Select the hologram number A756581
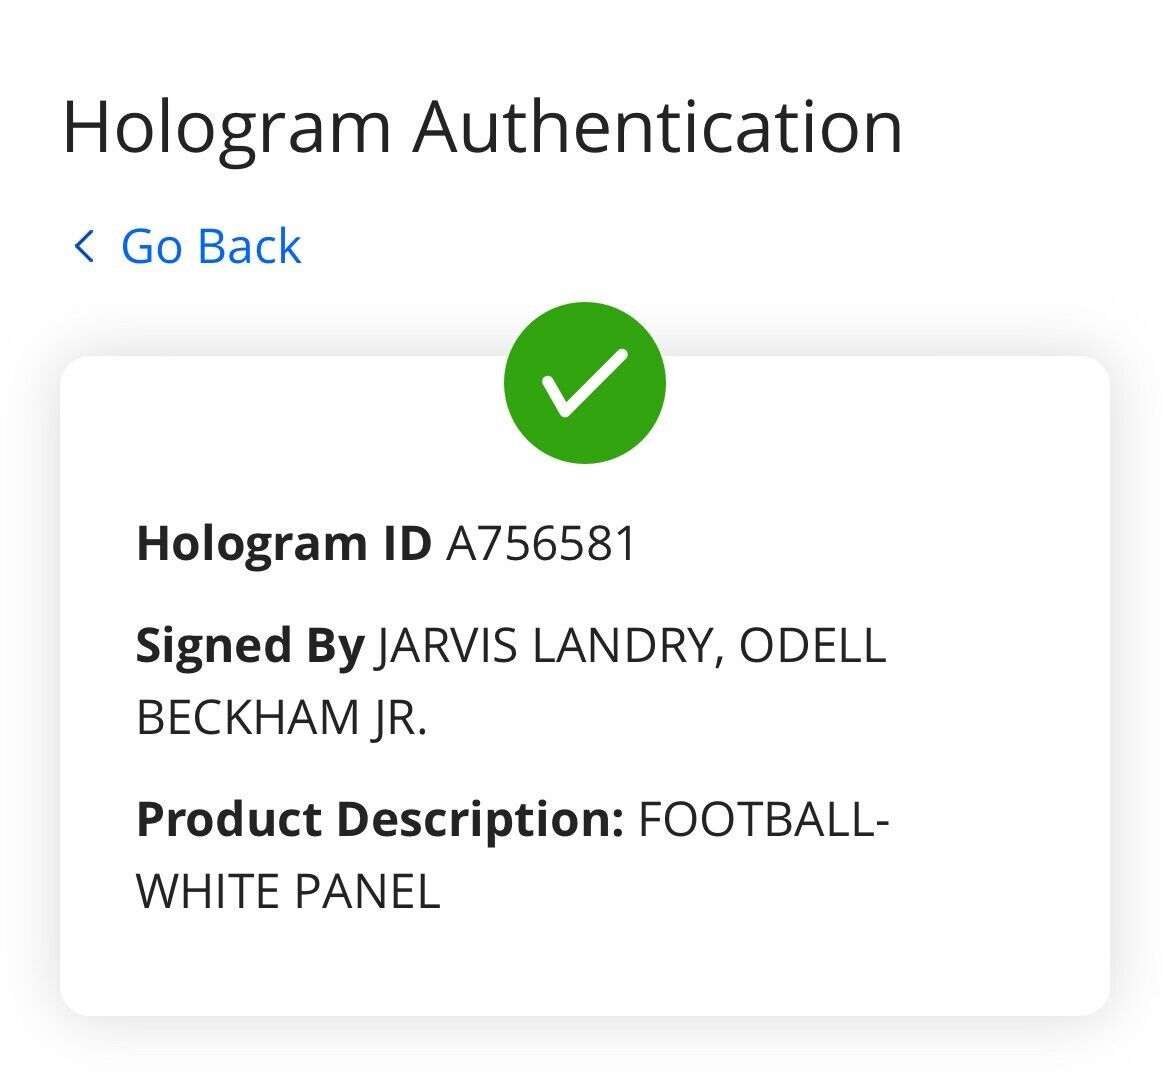 [541, 545]
